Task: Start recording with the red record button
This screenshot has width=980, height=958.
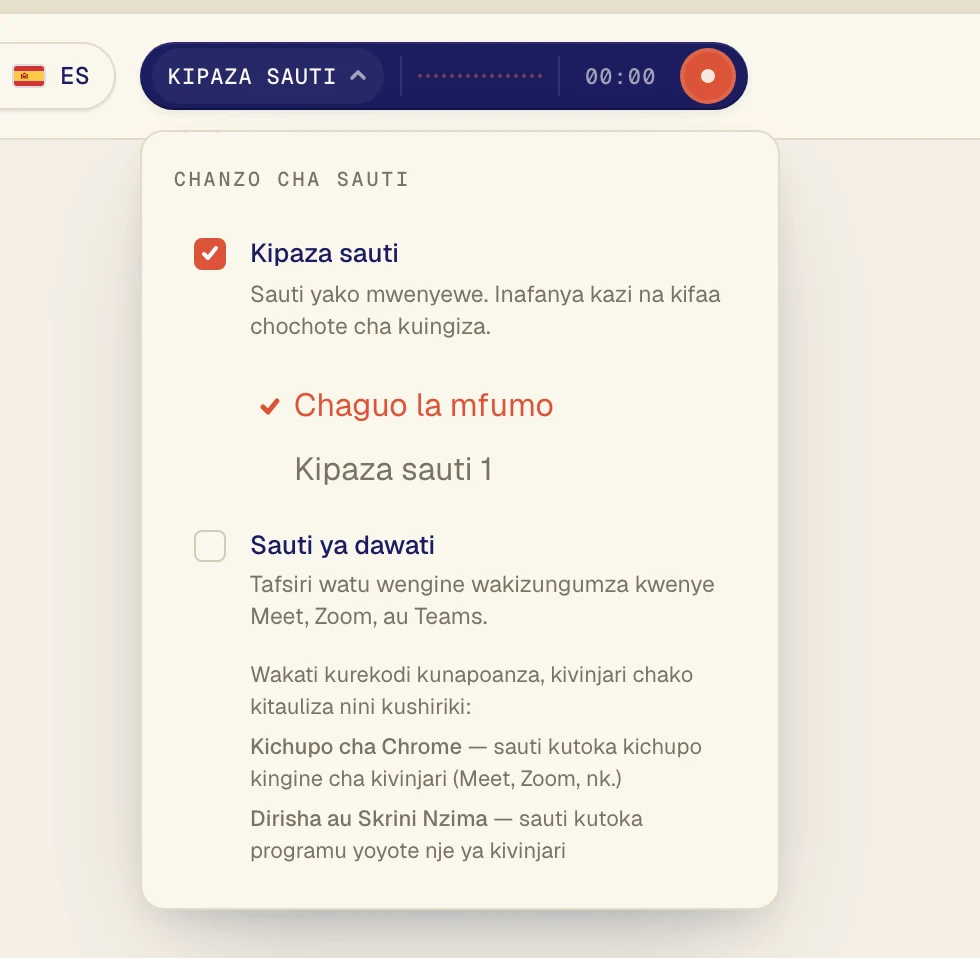Action: (708, 76)
